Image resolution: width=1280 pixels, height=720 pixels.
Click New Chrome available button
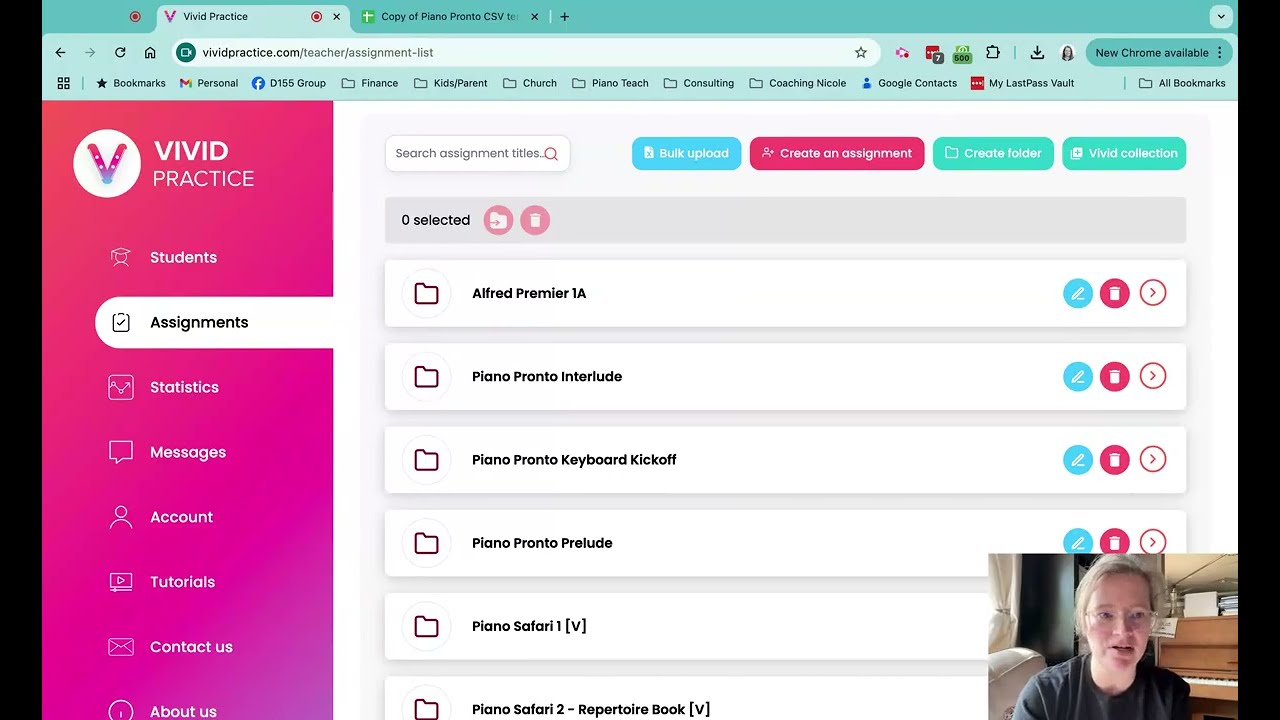(1158, 52)
